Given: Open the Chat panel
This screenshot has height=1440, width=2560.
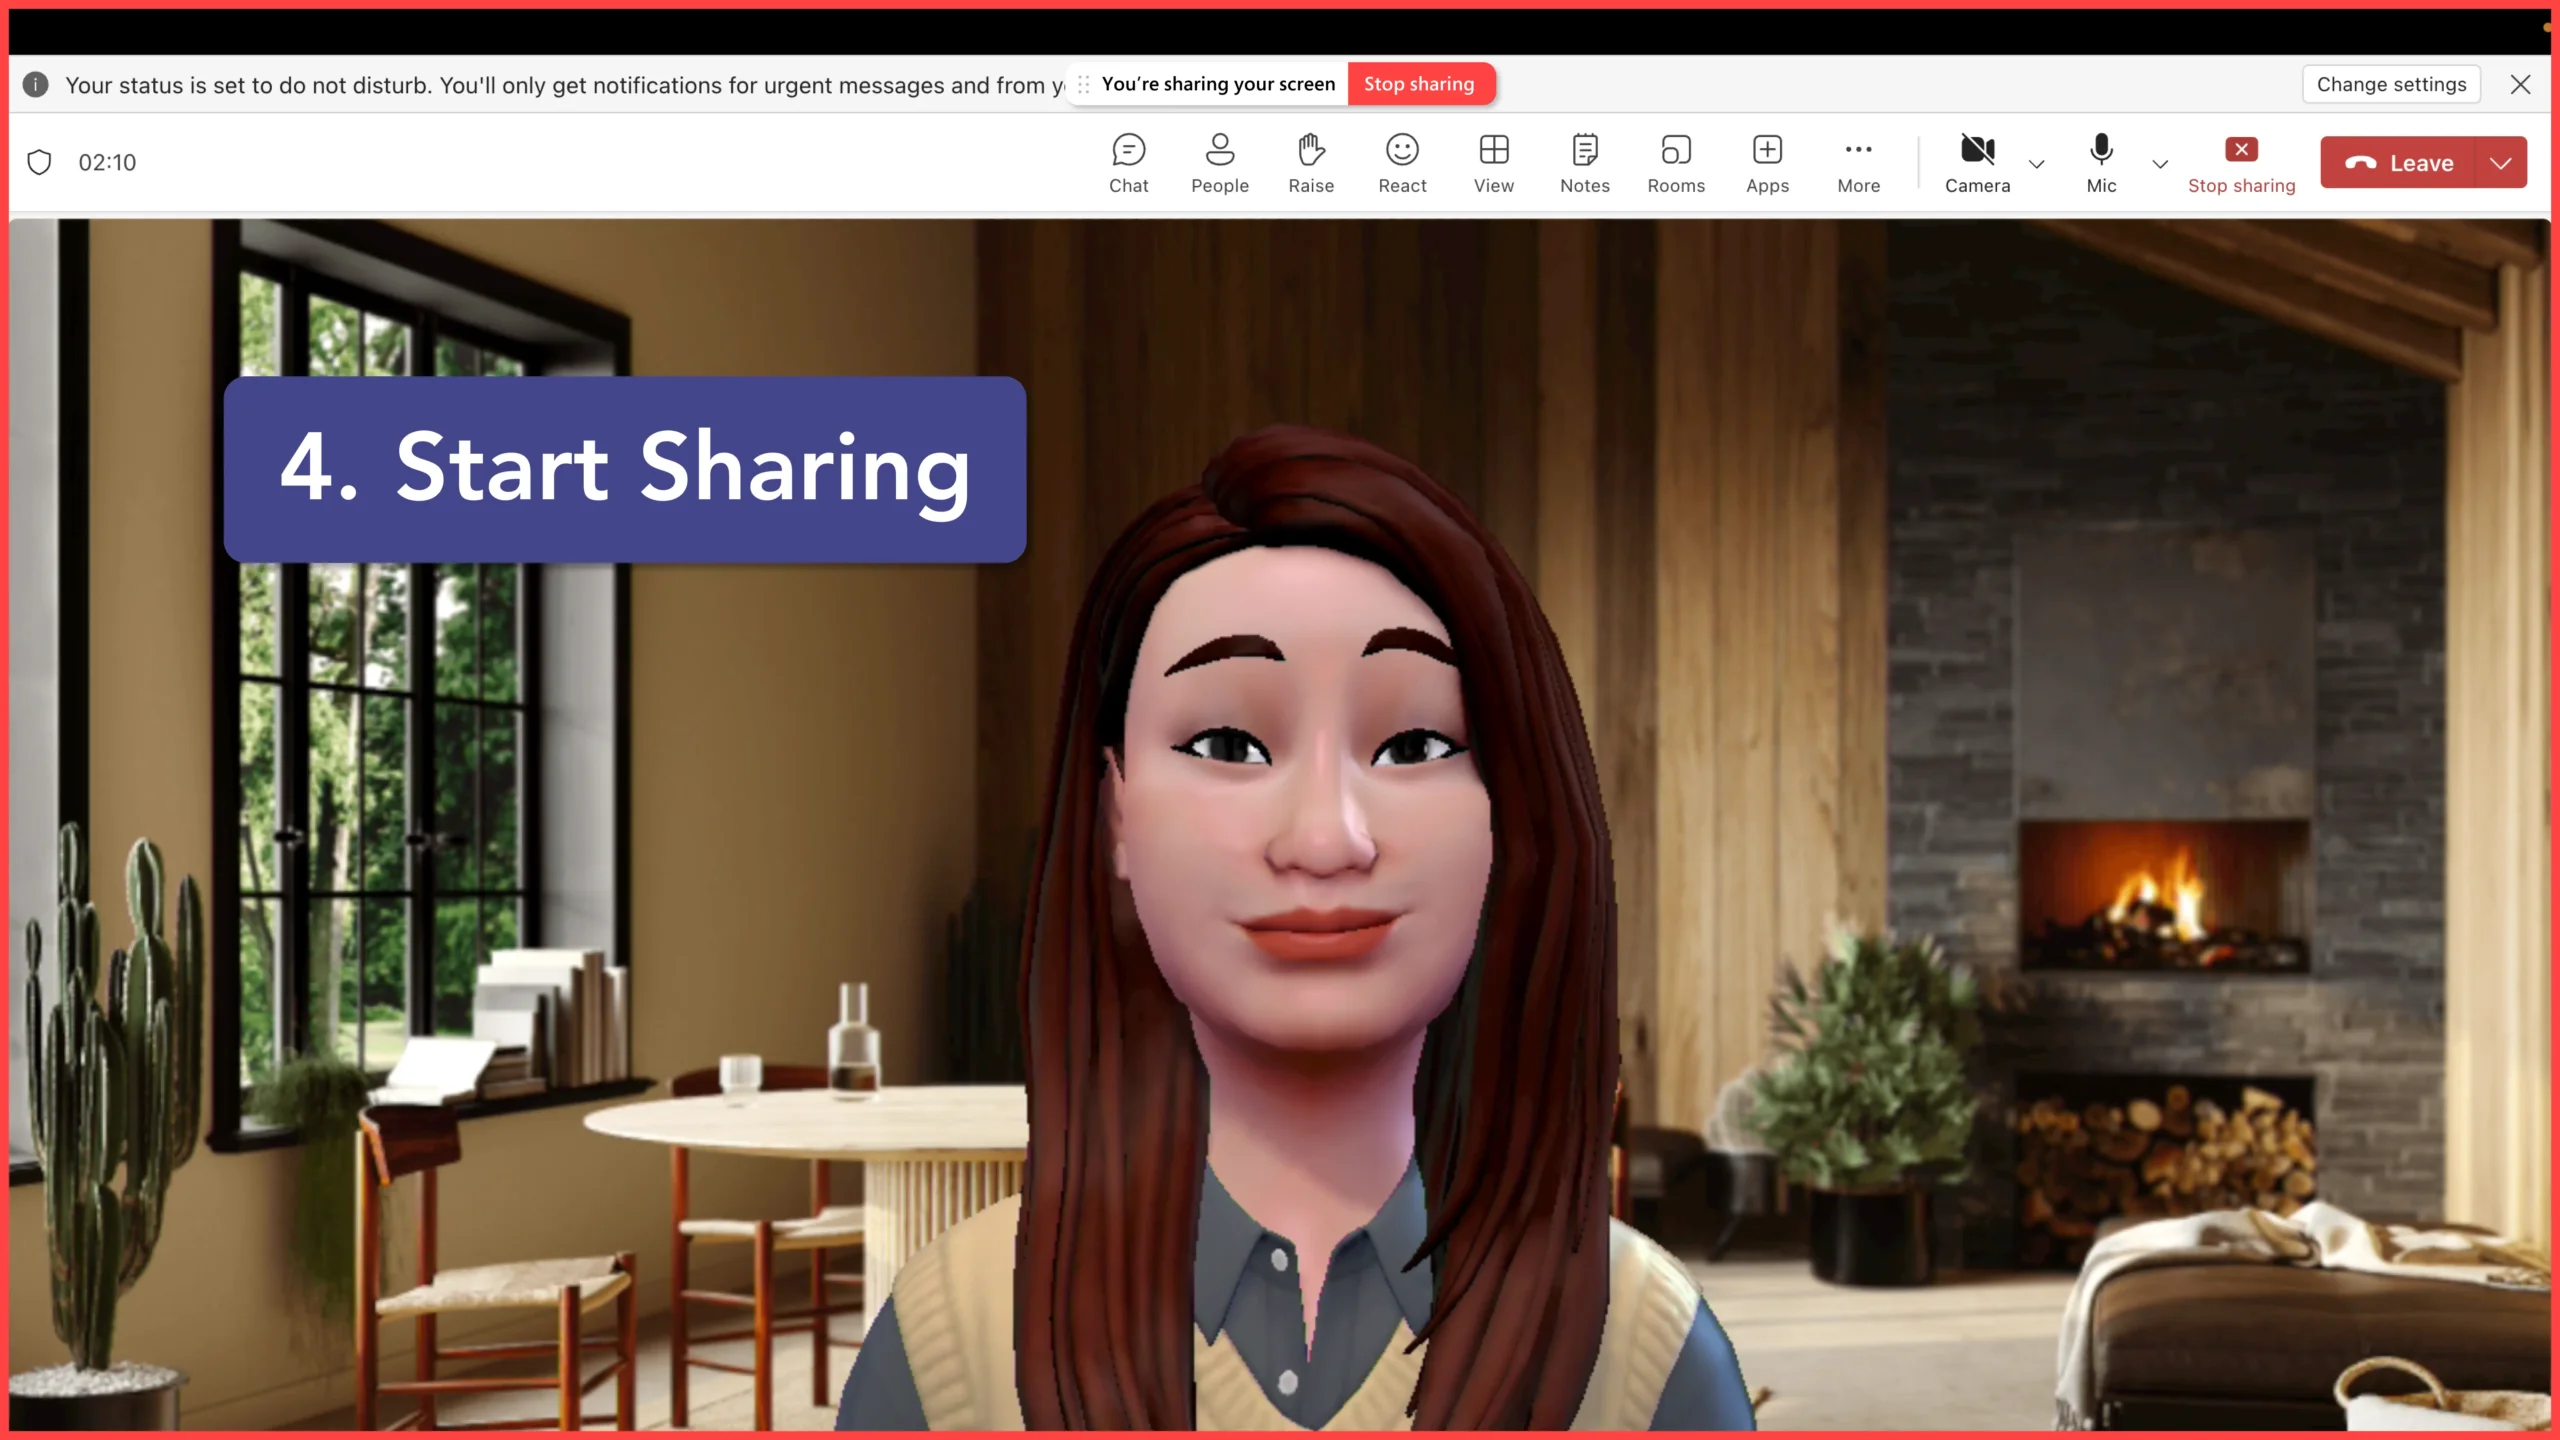Looking at the screenshot, I should 1128,163.
